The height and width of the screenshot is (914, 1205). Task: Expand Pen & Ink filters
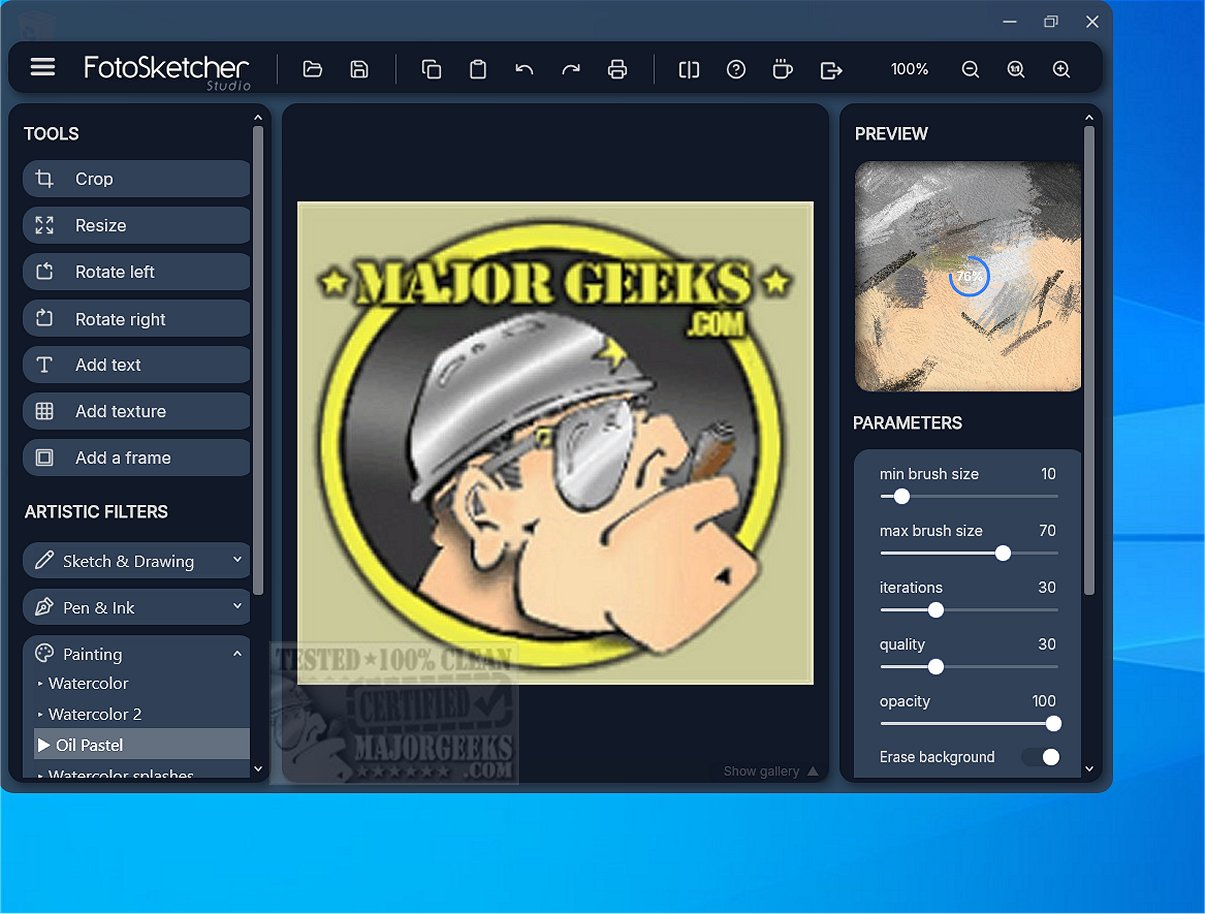[x=136, y=607]
